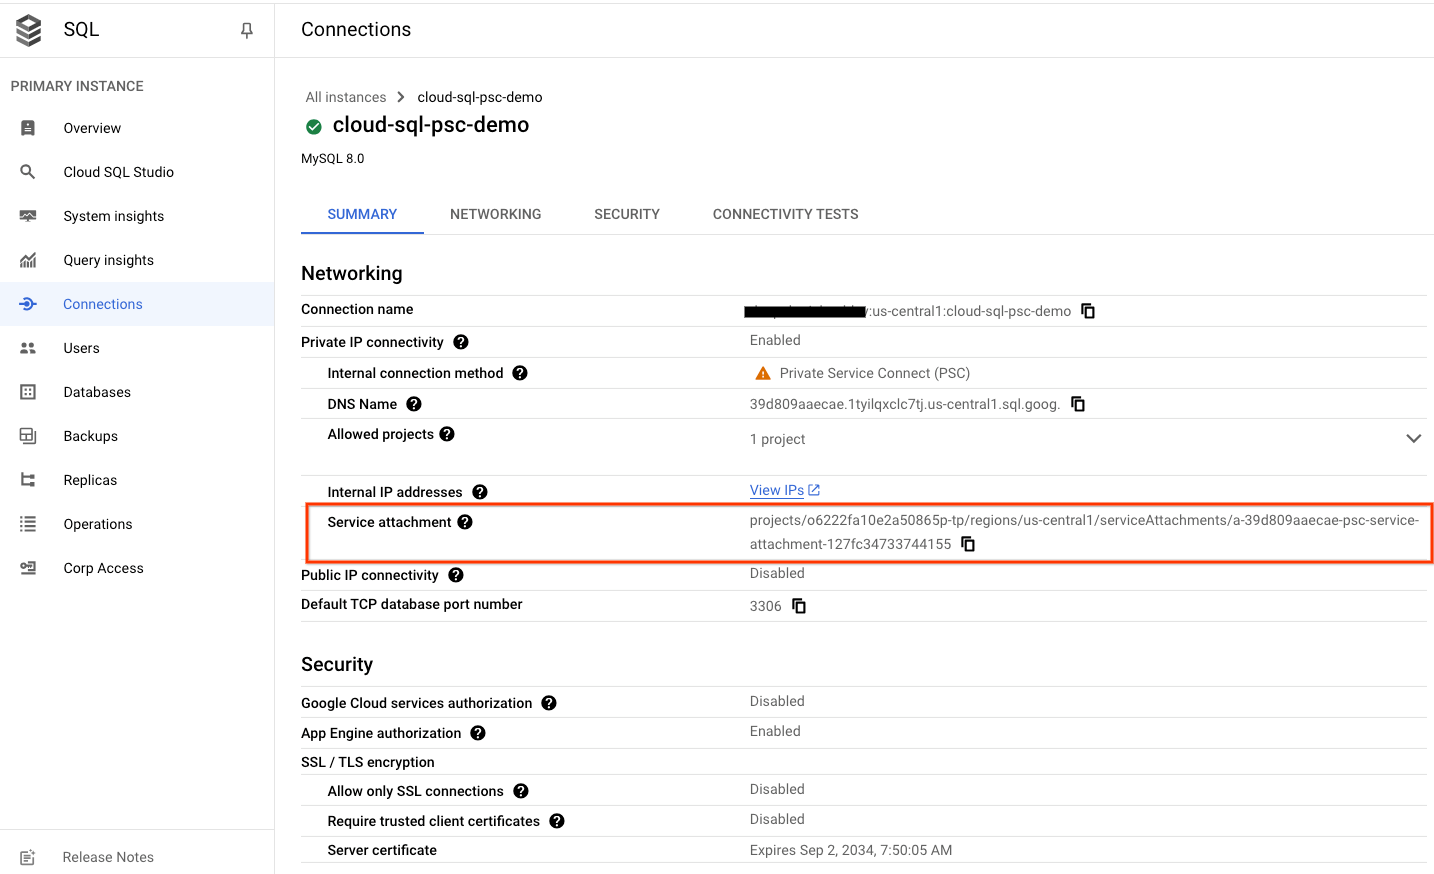
Task: Show help for Allow only SSL connections
Action: [521, 791]
